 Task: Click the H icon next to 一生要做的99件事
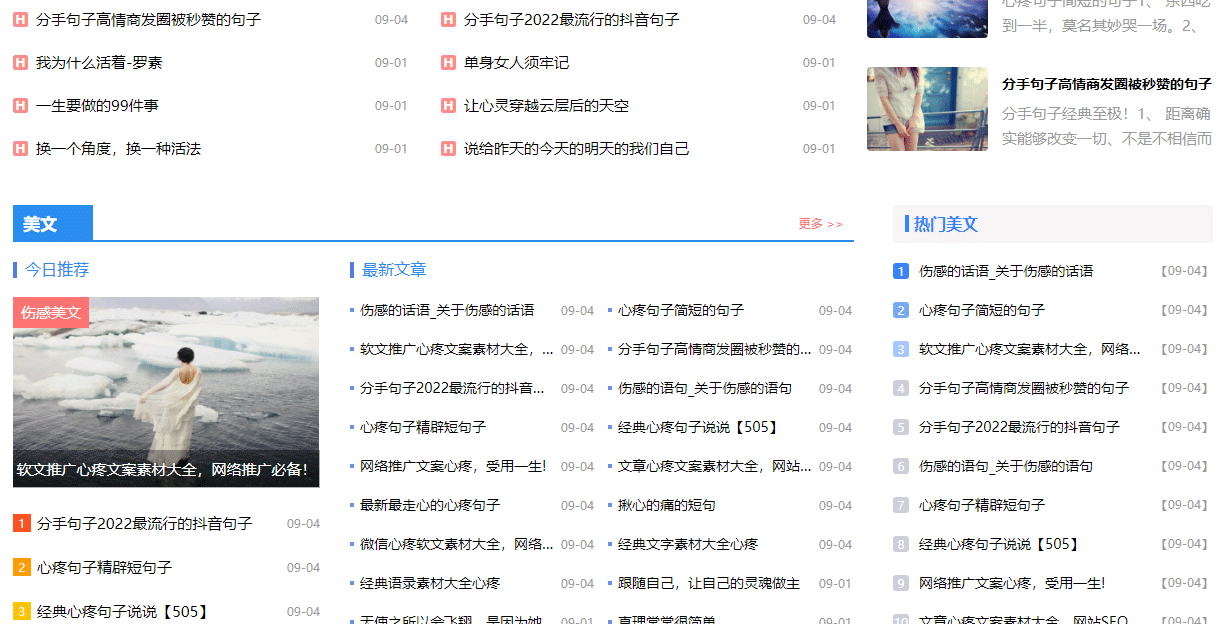pyautogui.click(x=19, y=104)
